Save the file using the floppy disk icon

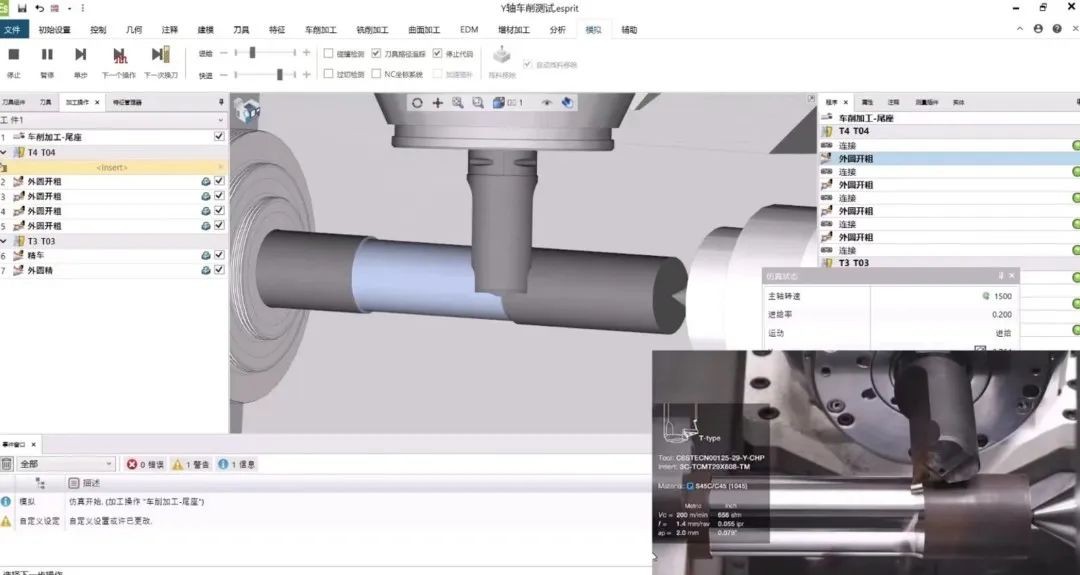click(x=22, y=8)
